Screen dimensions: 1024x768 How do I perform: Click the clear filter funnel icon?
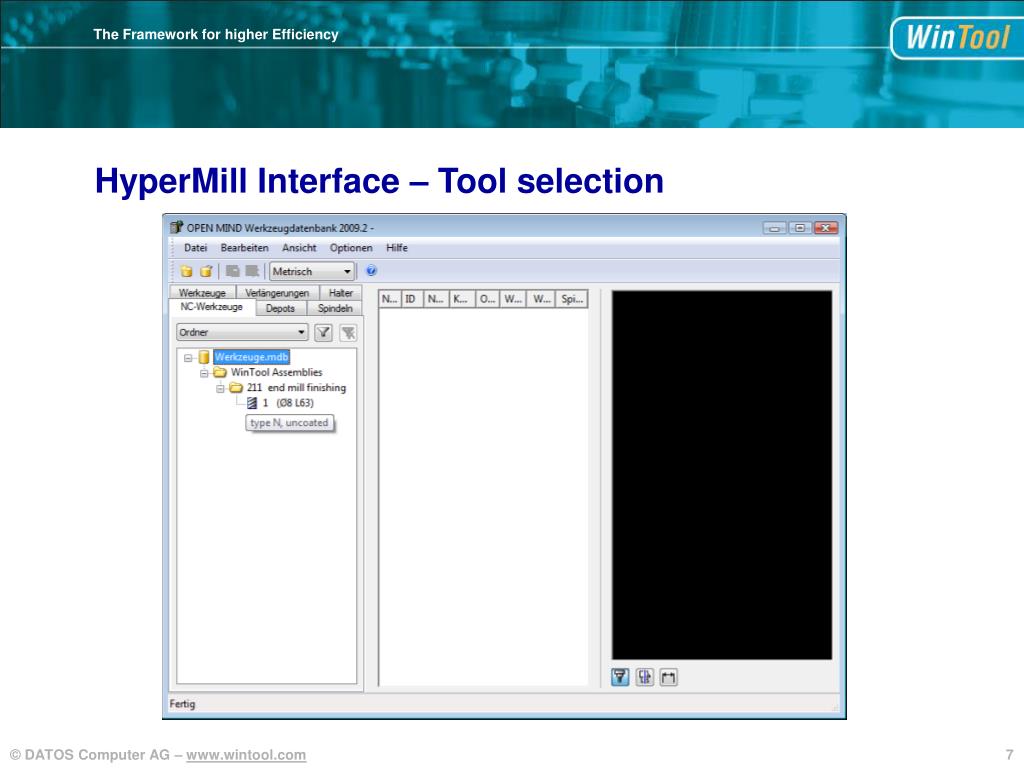tap(349, 332)
